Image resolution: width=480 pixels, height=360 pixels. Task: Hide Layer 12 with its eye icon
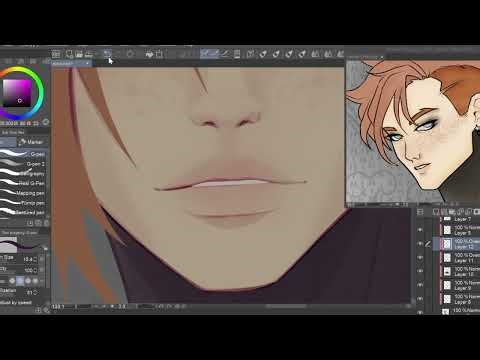click(x=420, y=244)
